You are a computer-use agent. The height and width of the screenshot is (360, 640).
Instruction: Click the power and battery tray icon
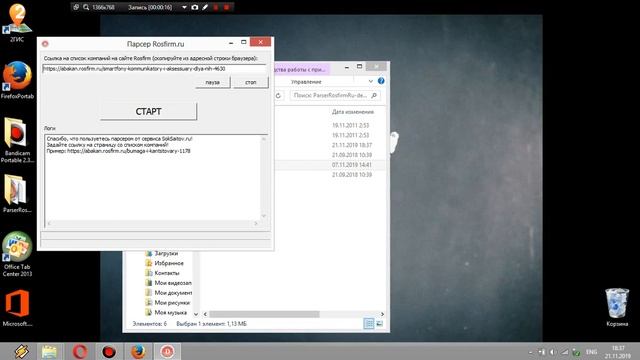point(542,352)
